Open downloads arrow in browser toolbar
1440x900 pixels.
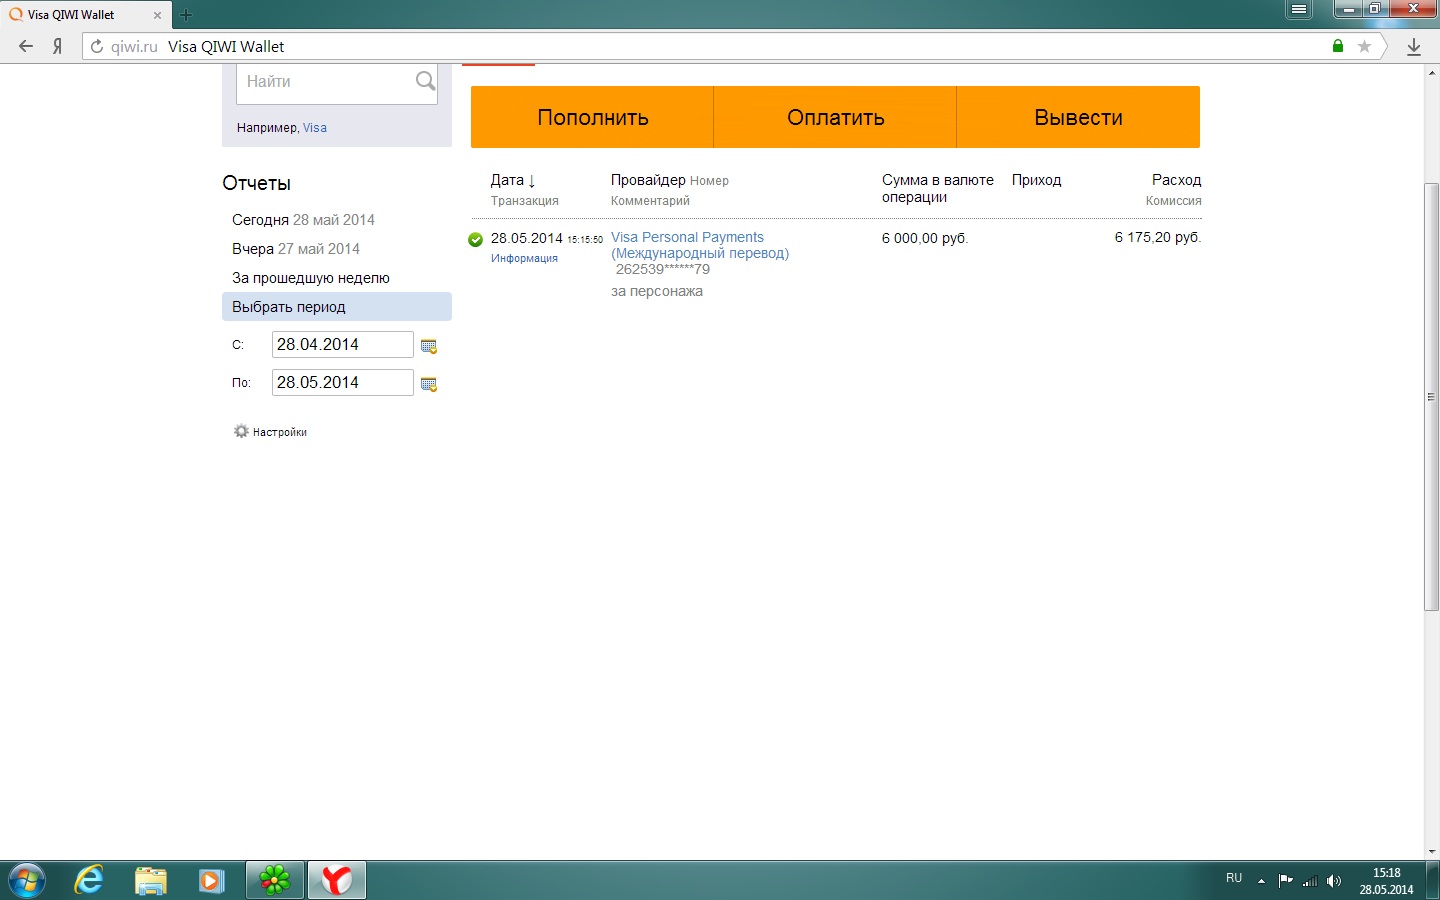(1414, 46)
